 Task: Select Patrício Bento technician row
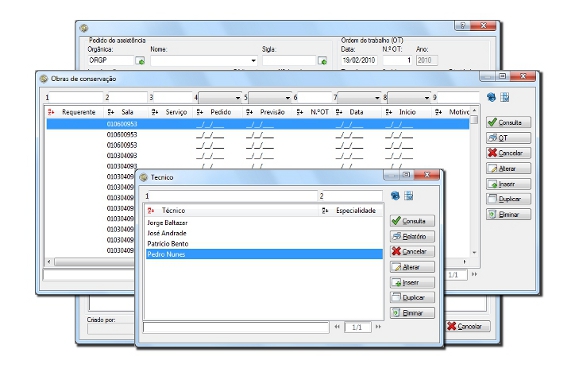264,244
